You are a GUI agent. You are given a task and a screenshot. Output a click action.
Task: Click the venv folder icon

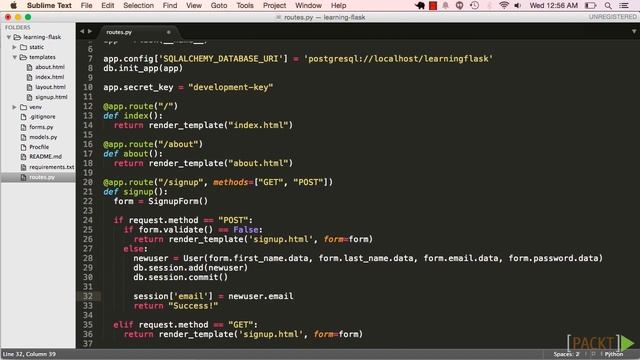[23, 107]
